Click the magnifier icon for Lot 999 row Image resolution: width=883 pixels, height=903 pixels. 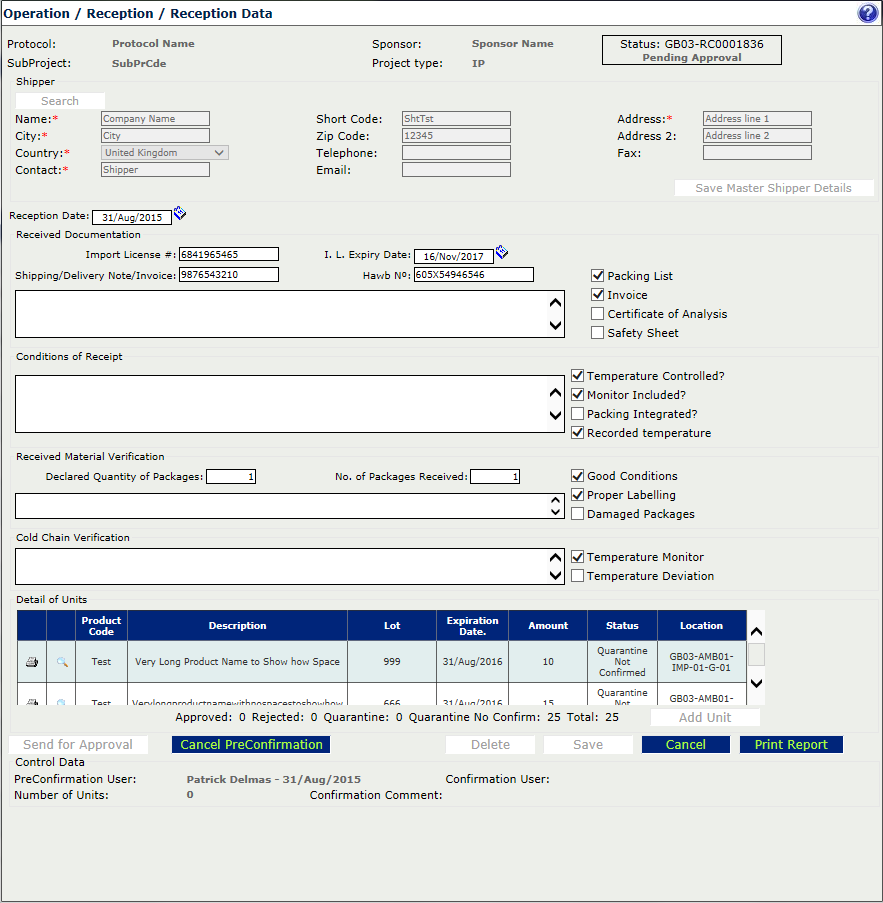tap(62, 662)
